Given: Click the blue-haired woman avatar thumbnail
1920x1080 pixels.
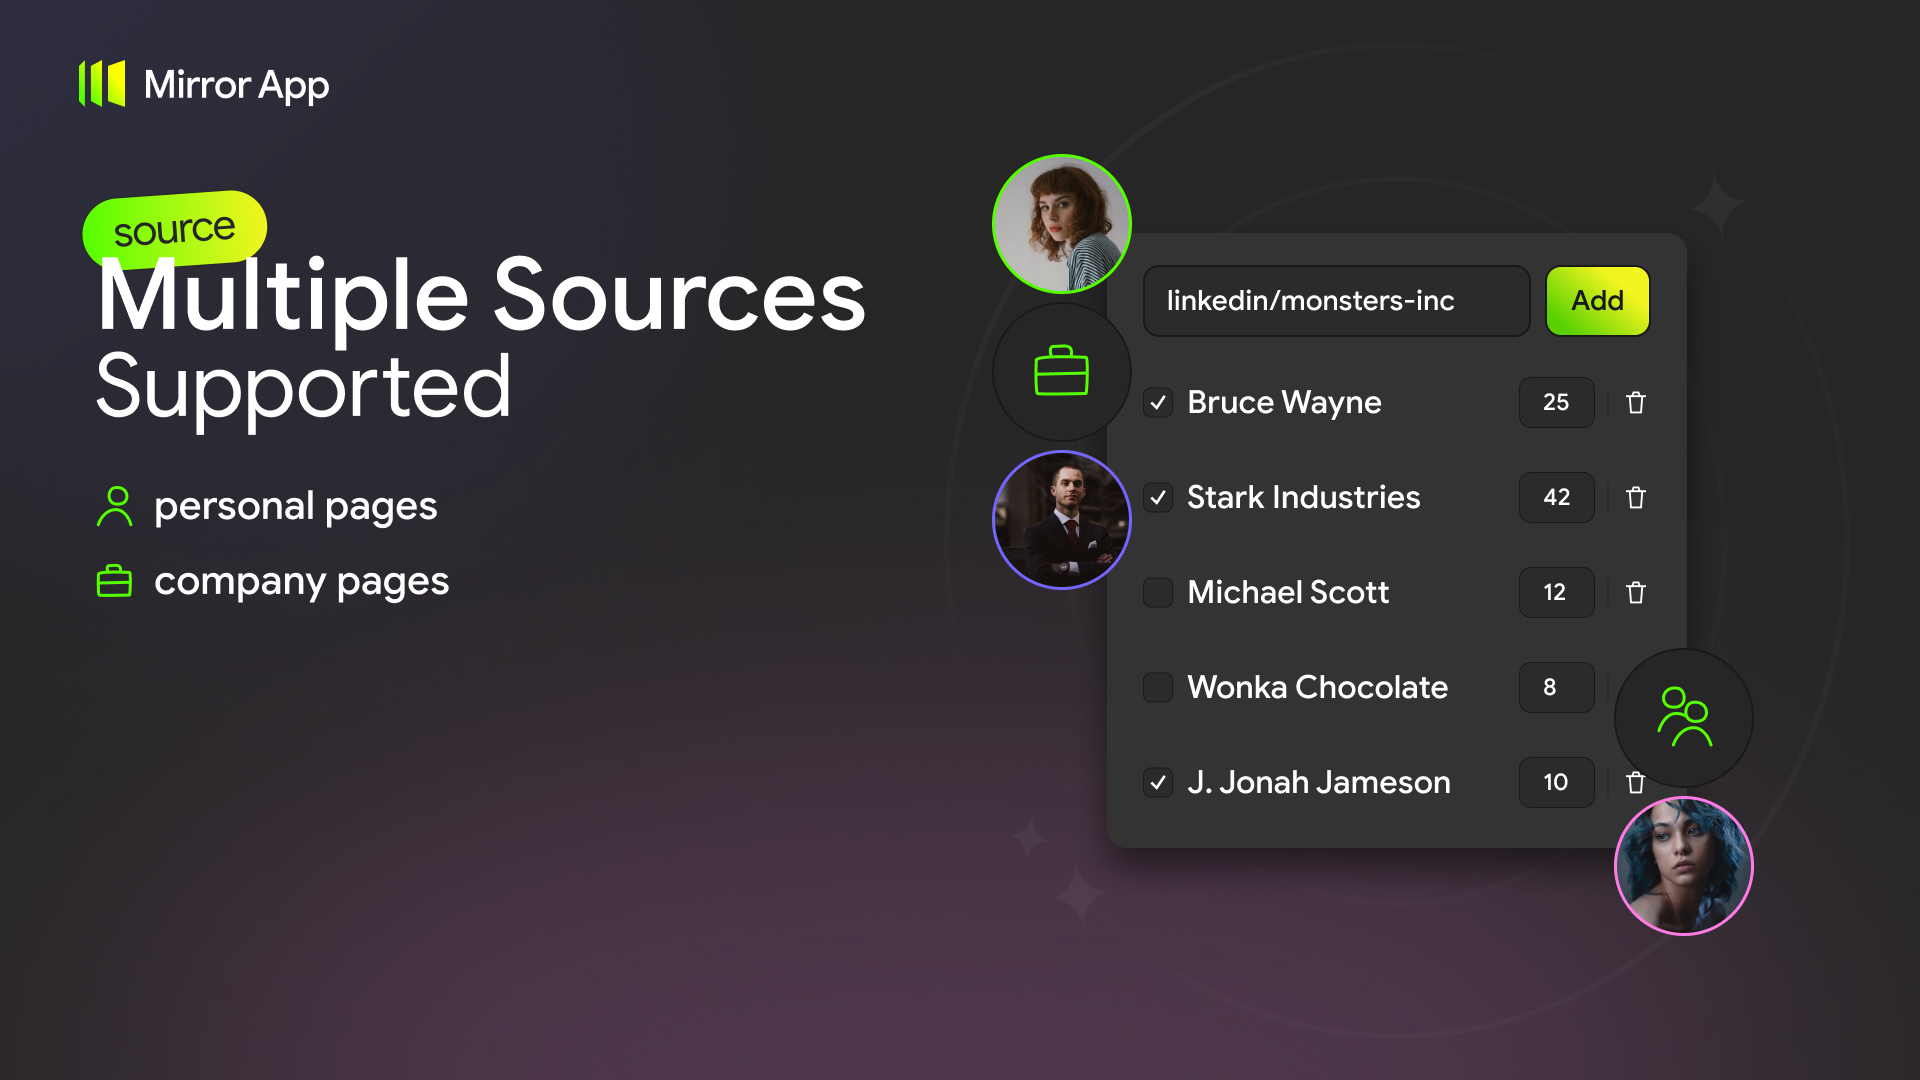Looking at the screenshot, I should point(1684,866).
